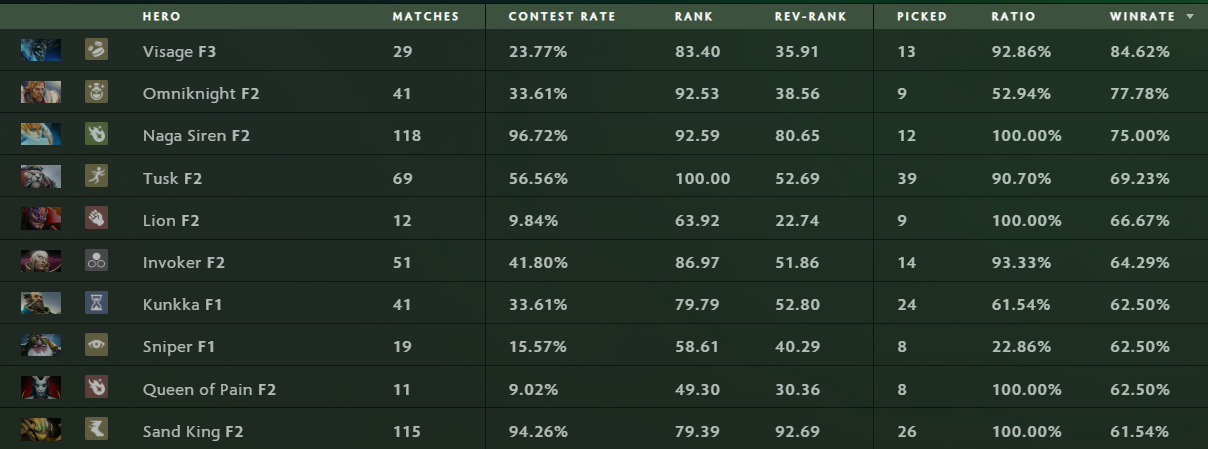This screenshot has height=449, width=1208.
Task: Select the Sniper hero portrait
Action: pos(41,346)
